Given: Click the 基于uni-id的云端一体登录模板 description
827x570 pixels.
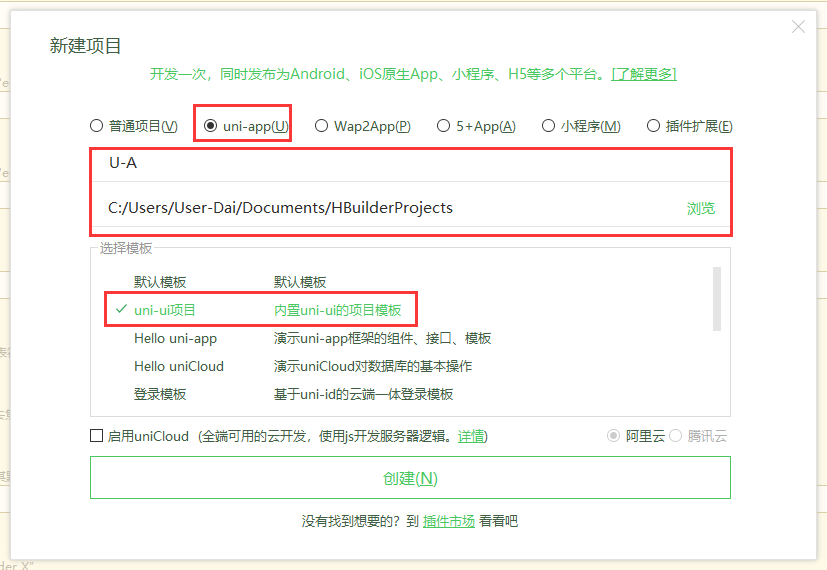Looking at the screenshot, I should click(363, 394).
